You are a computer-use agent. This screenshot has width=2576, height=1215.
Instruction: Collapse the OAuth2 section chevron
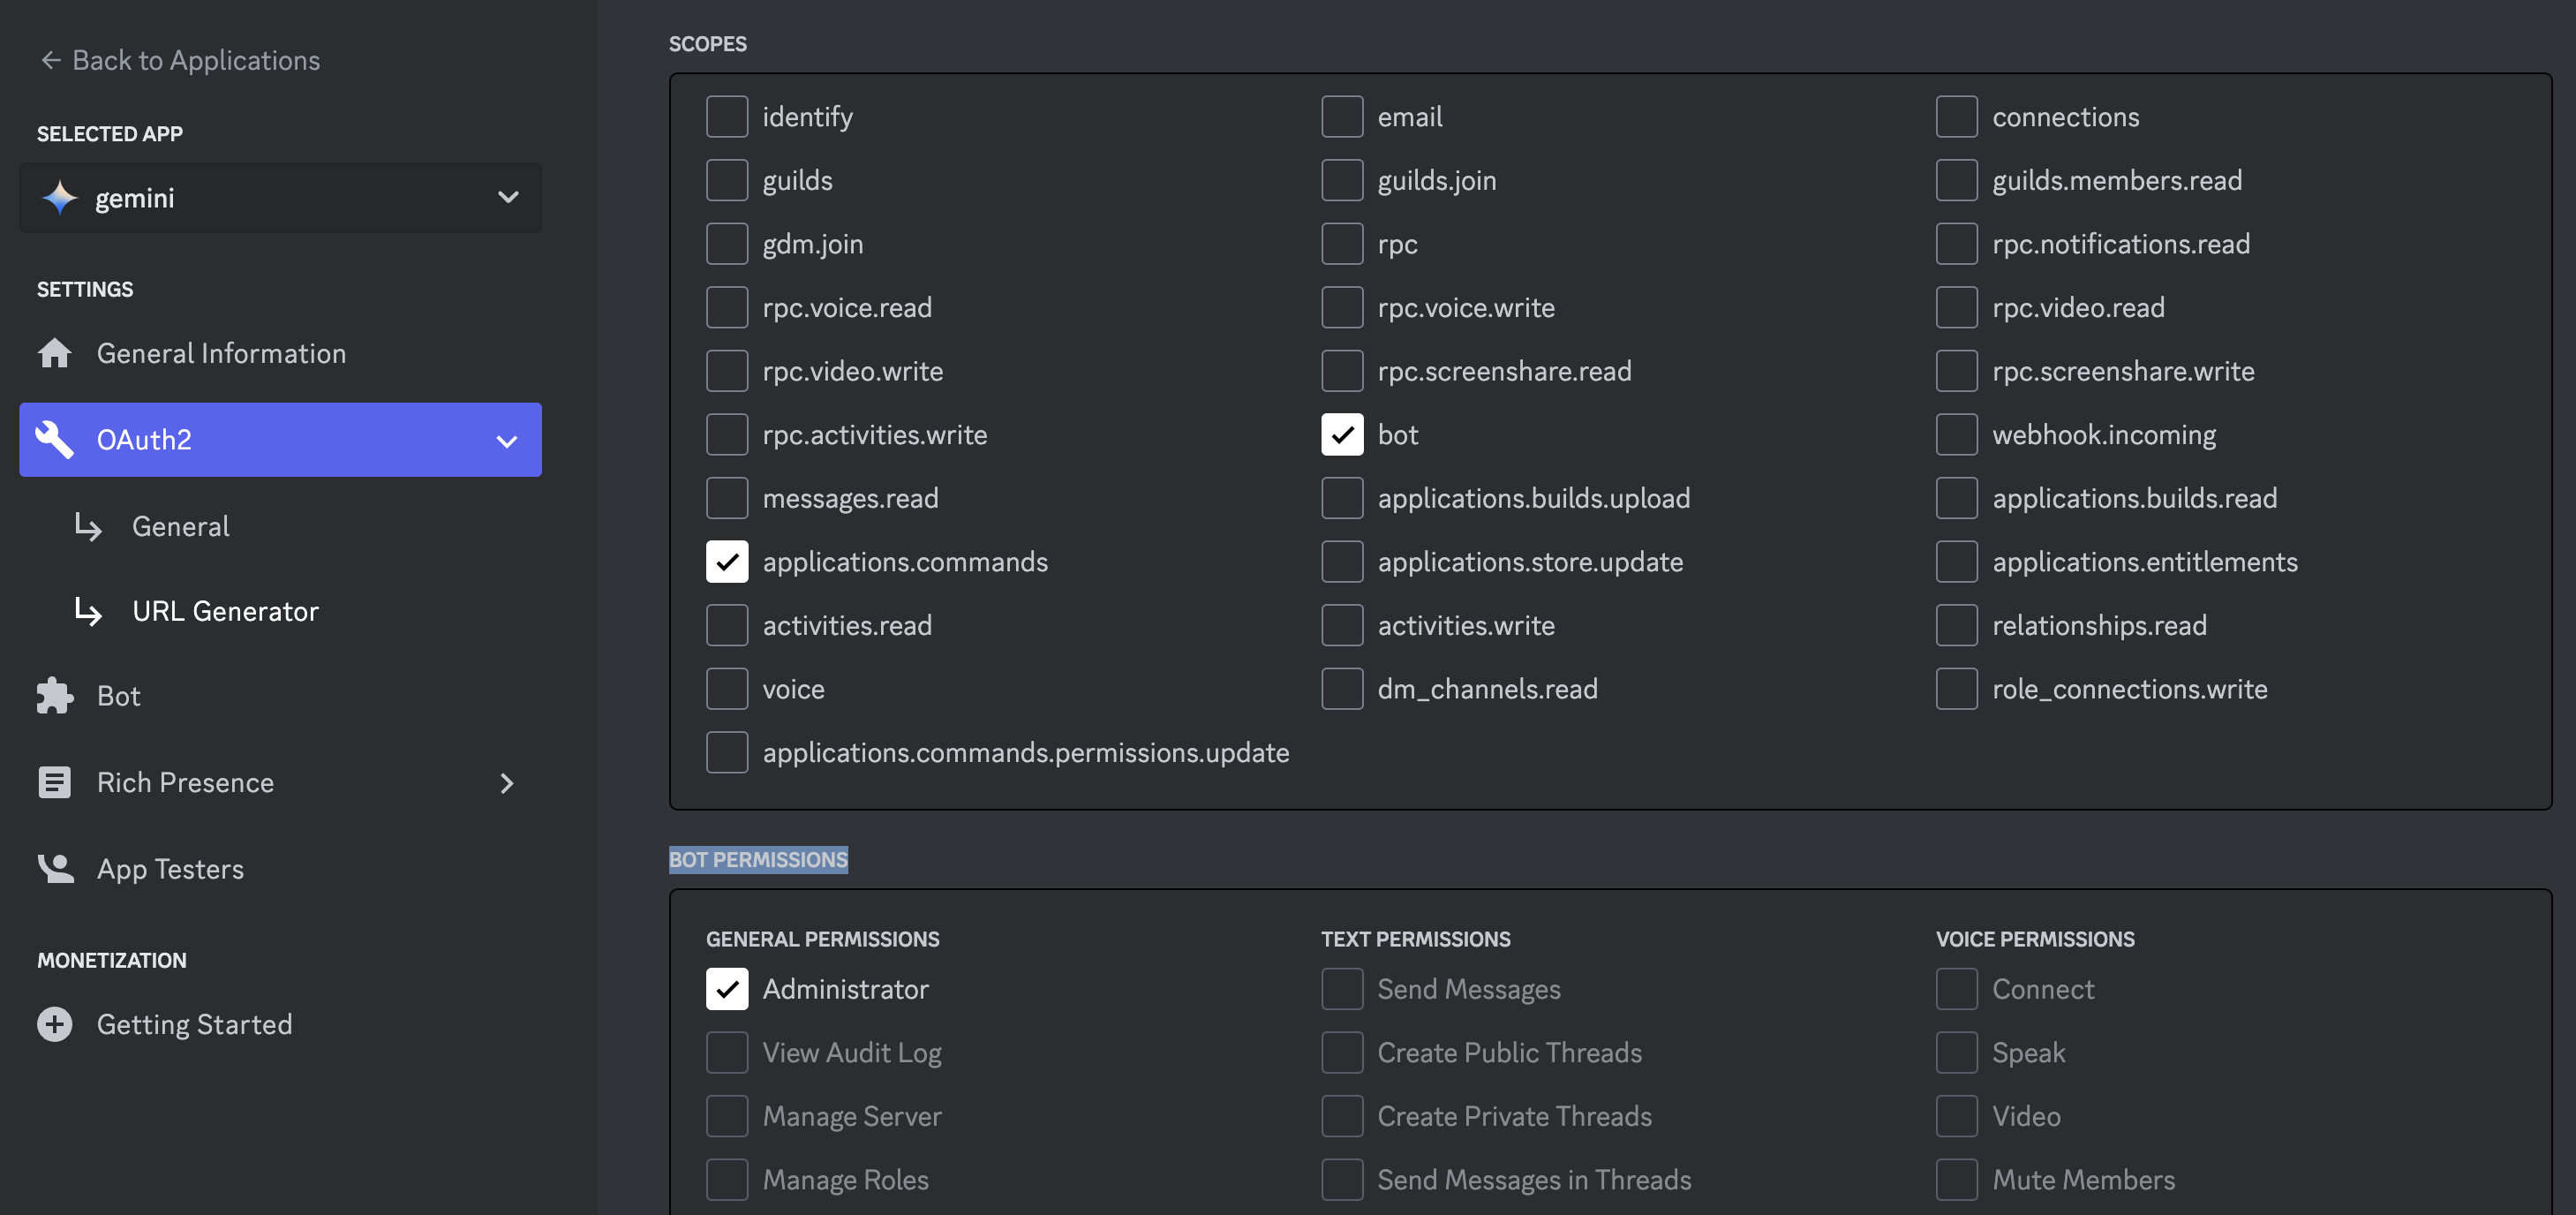[x=507, y=441]
